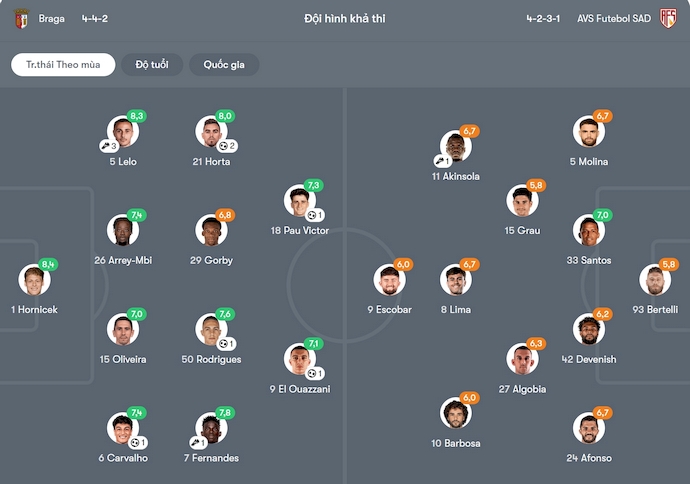Click Escobar's player avatar
Viewport: 690px width, 484px height.
pos(389,280)
